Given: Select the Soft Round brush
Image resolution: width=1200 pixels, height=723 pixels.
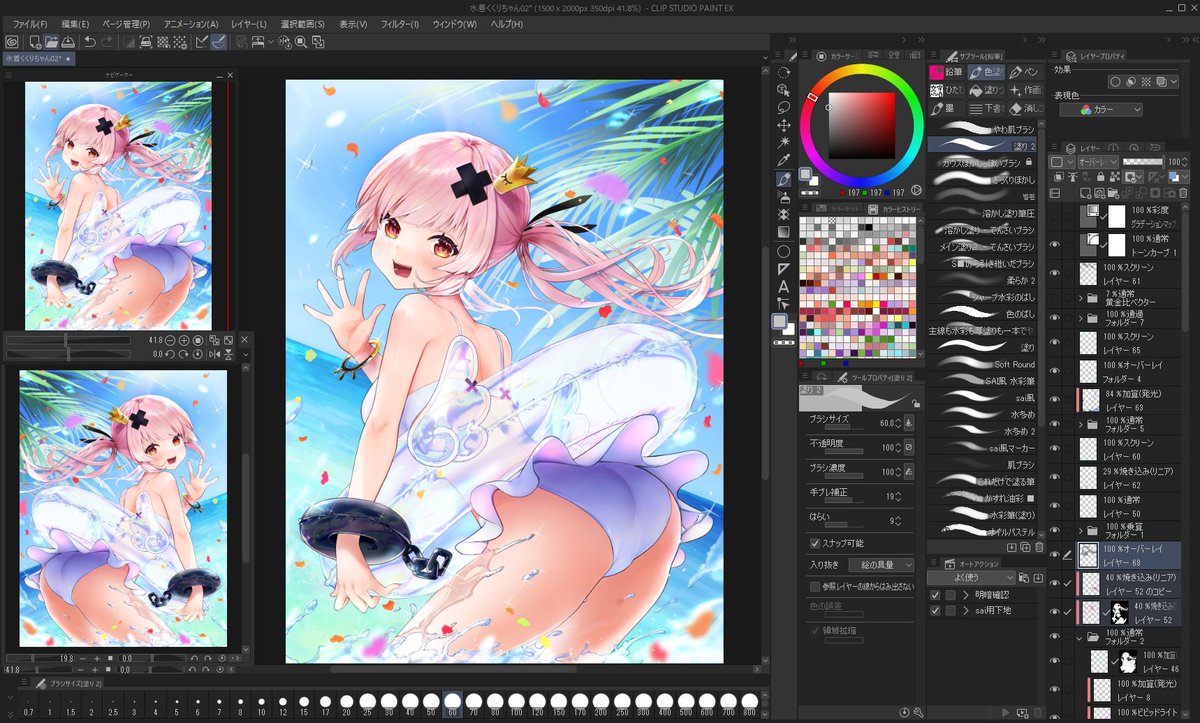Looking at the screenshot, I should 982,364.
